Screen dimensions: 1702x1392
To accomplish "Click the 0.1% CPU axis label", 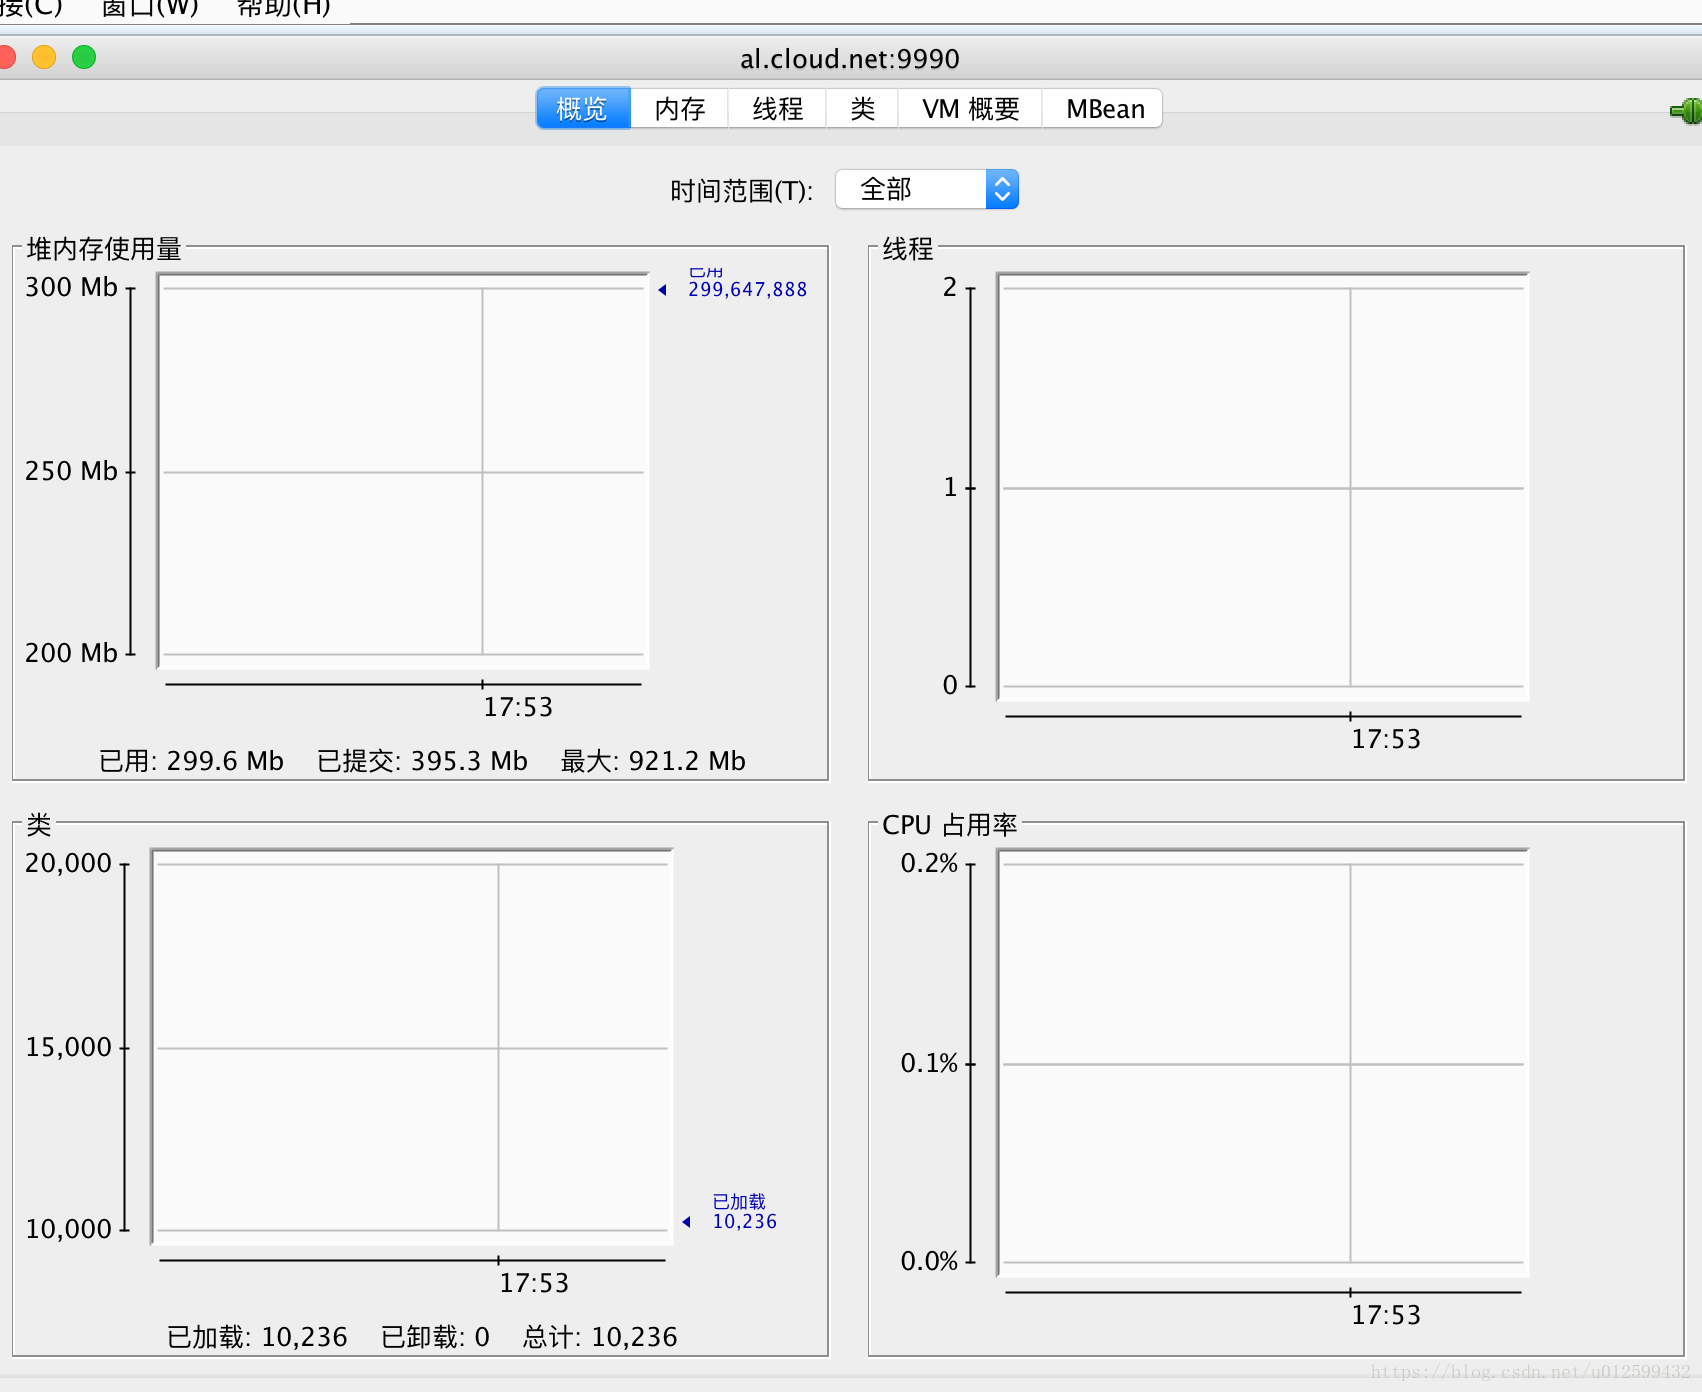I will 929,1063.
